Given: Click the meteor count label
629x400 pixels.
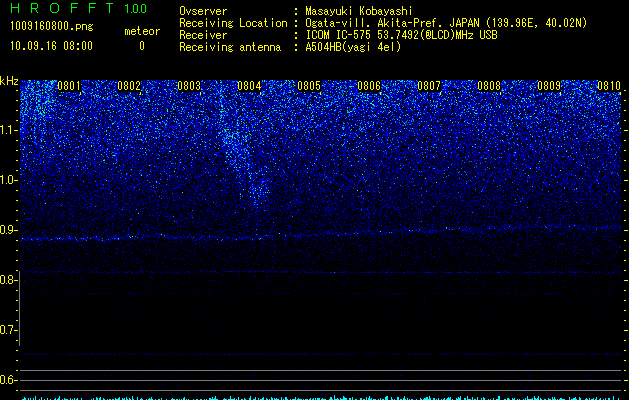Looking at the screenshot, I should 142,31.
